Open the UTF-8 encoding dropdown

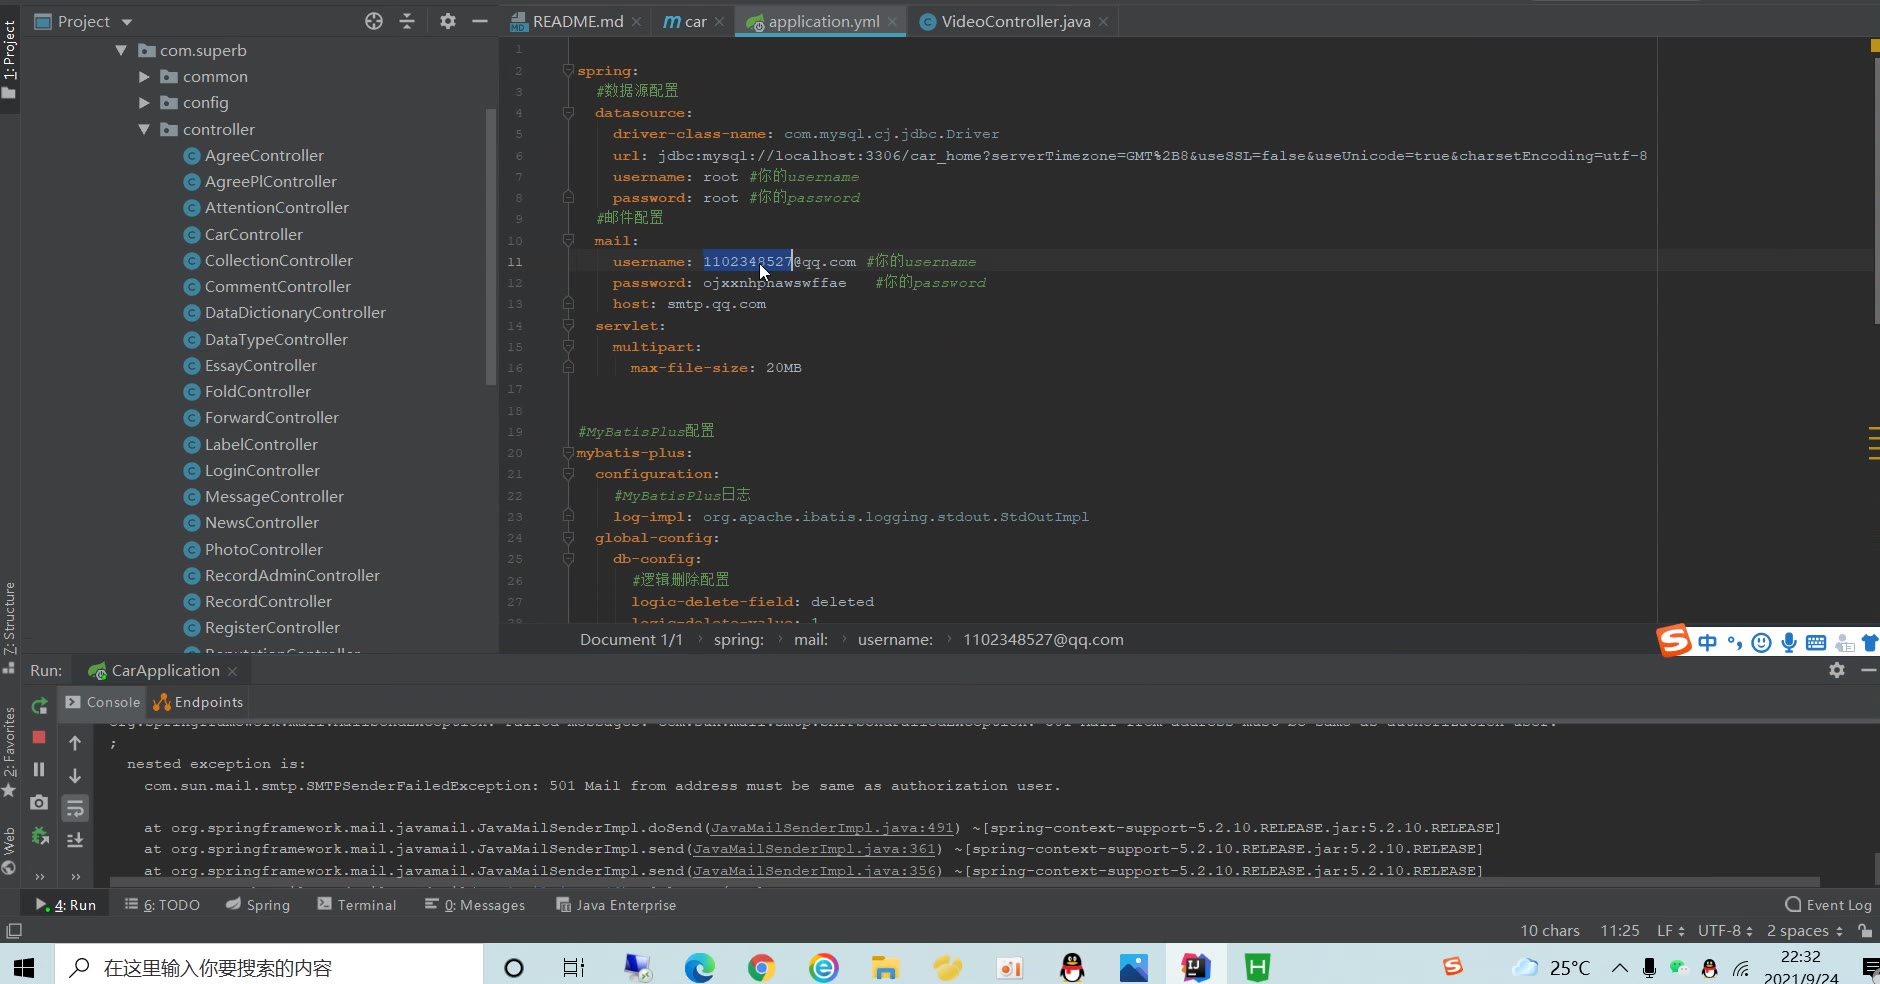pos(1725,930)
